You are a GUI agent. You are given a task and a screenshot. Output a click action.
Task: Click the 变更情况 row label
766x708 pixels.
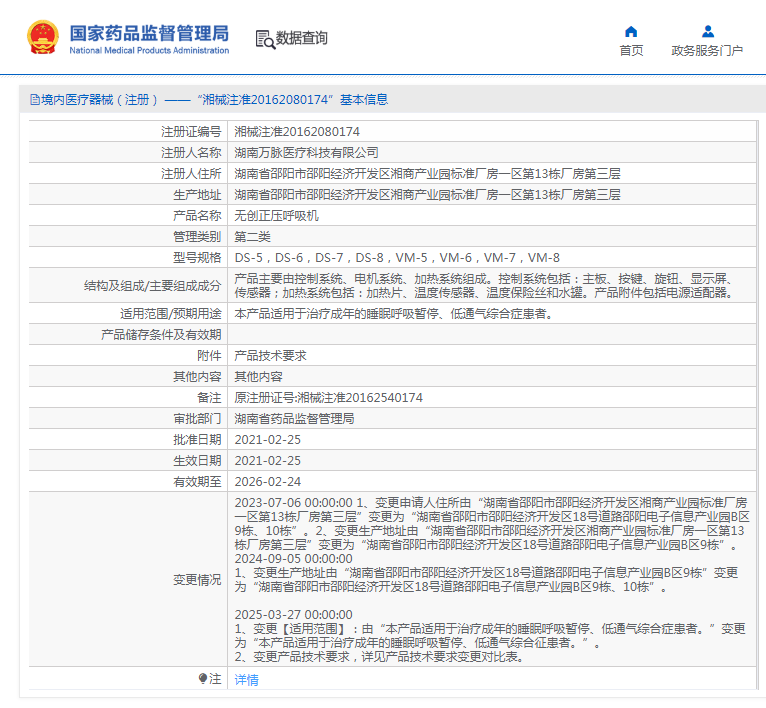click(x=196, y=579)
